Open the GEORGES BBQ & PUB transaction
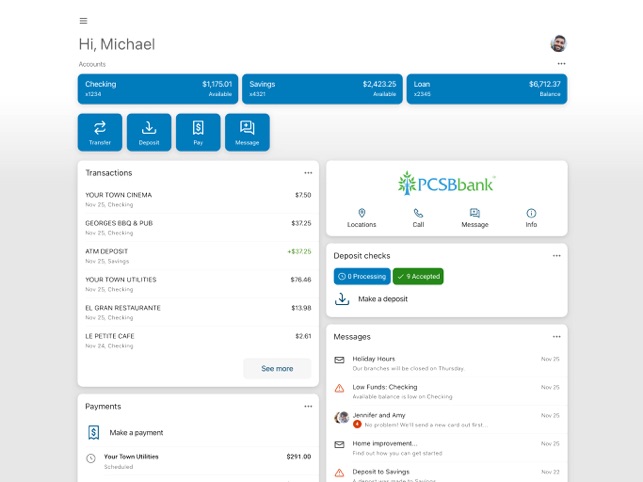643x482 pixels. [198, 228]
